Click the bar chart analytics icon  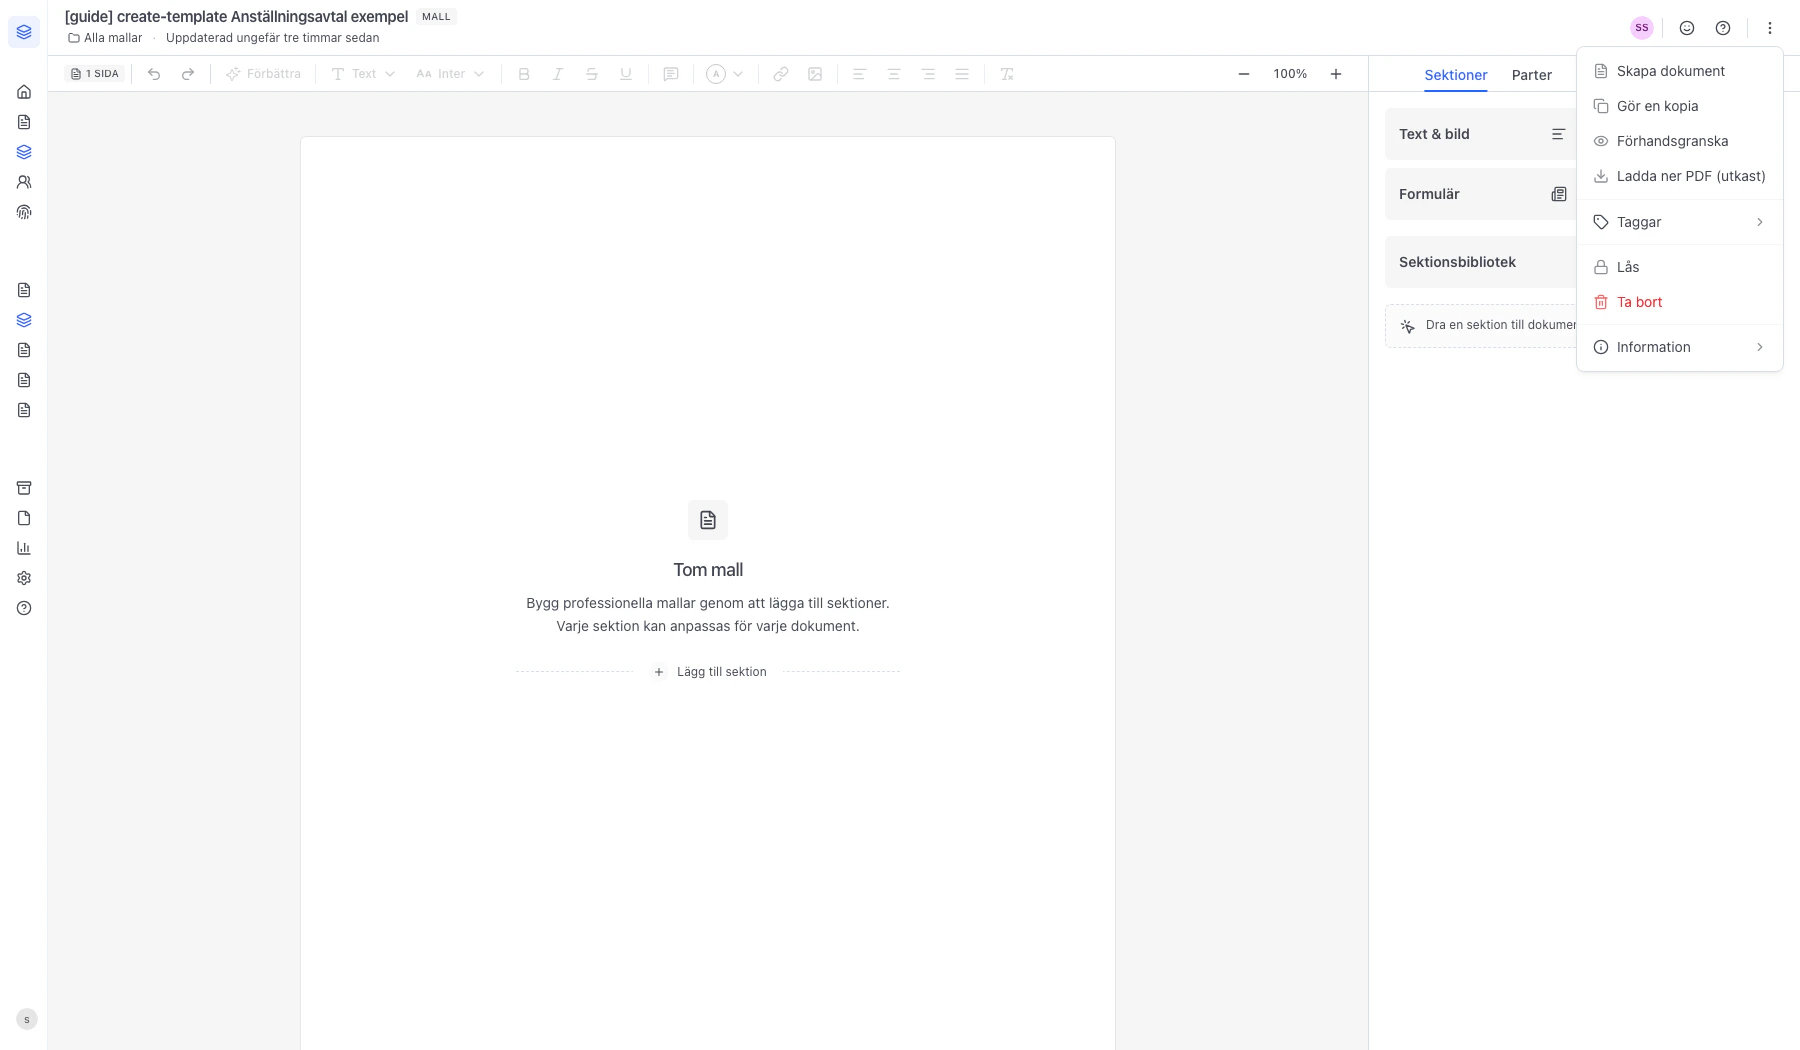click(24, 548)
